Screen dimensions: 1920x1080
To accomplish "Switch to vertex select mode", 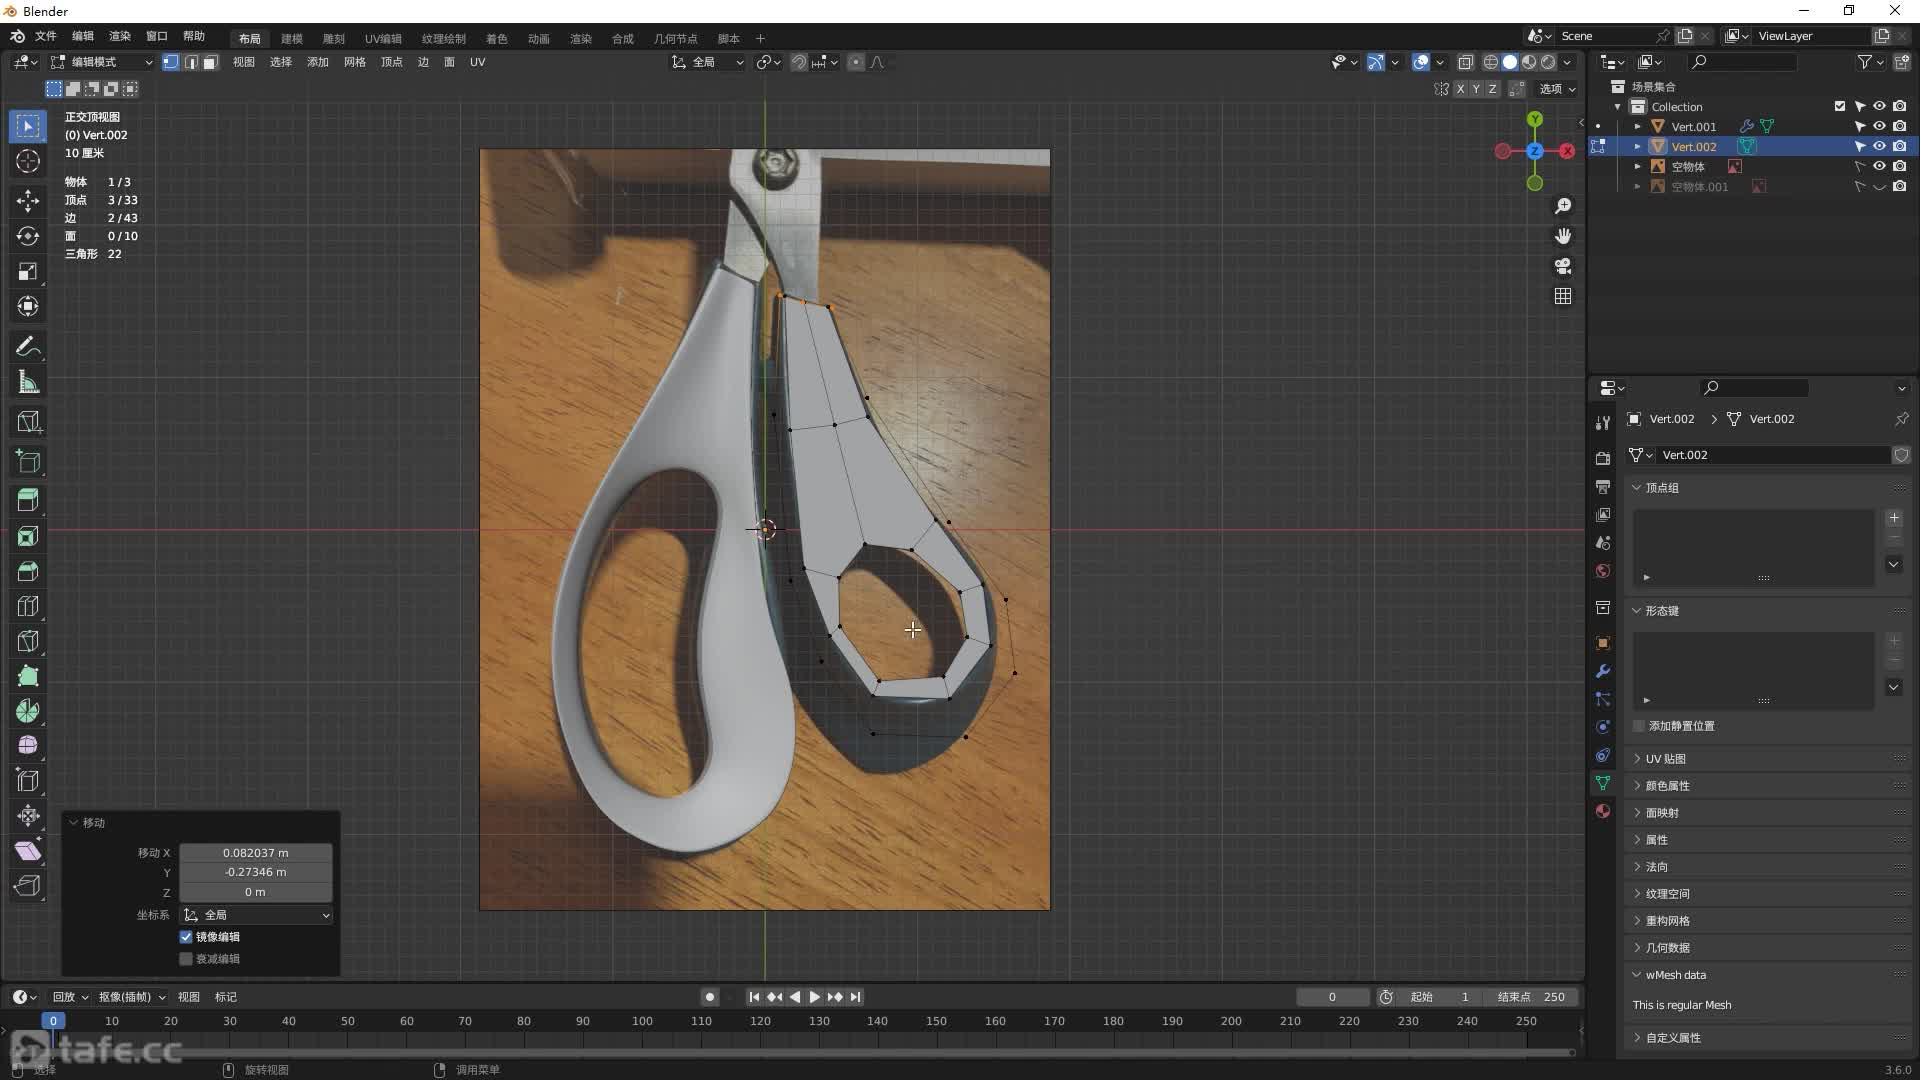I will [171, 62].
